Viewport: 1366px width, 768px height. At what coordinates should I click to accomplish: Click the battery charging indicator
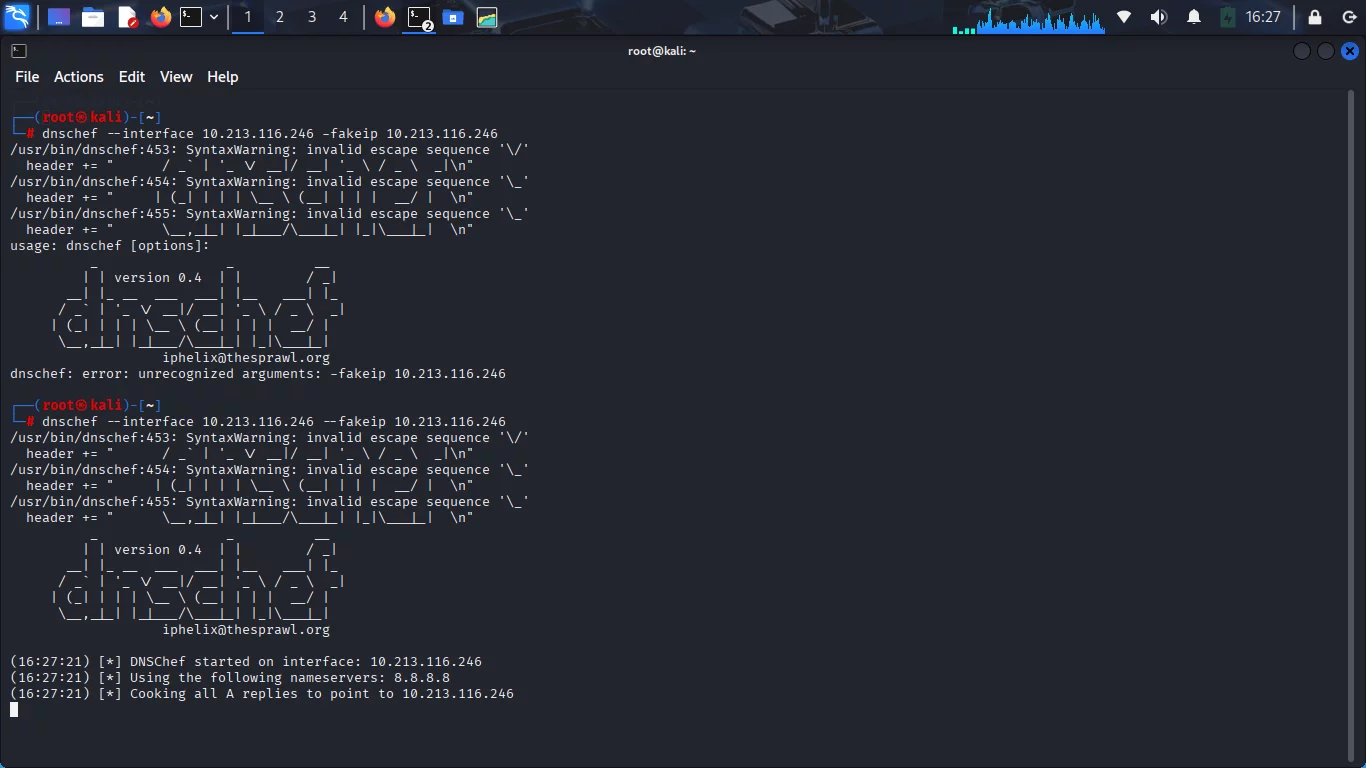click(x=1228, y=17)
